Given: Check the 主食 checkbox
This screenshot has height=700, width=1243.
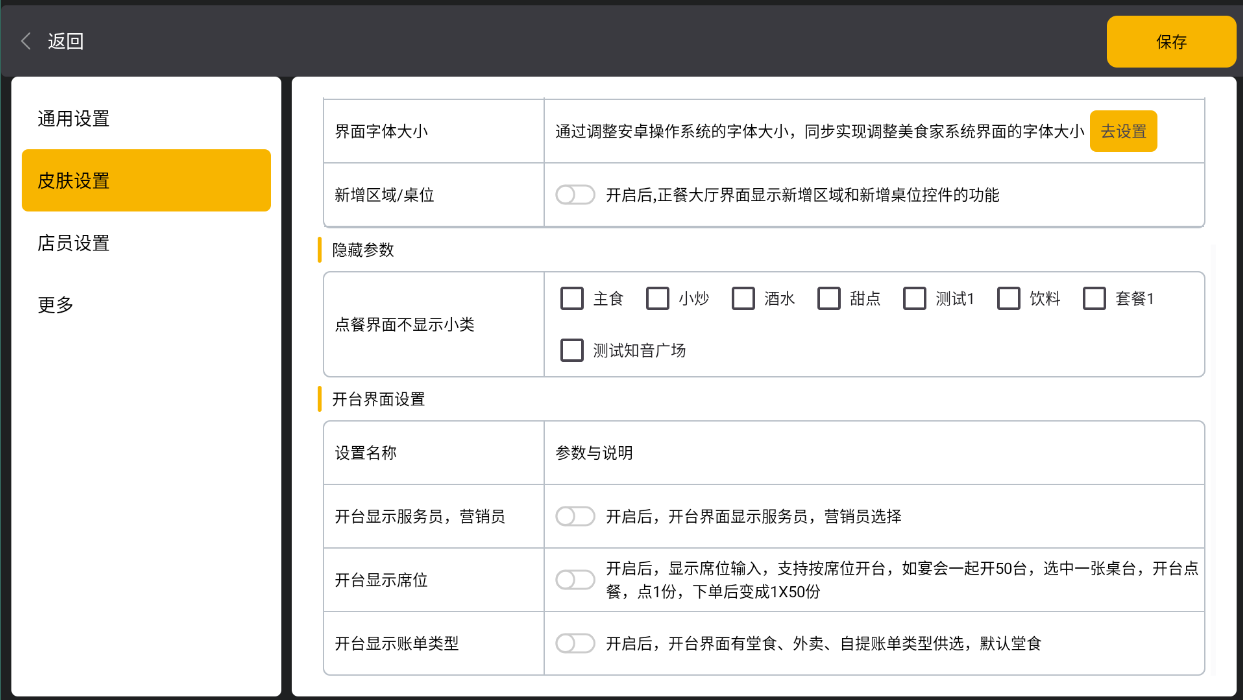Looking at the screenshot, I should [x=572, y=299].
